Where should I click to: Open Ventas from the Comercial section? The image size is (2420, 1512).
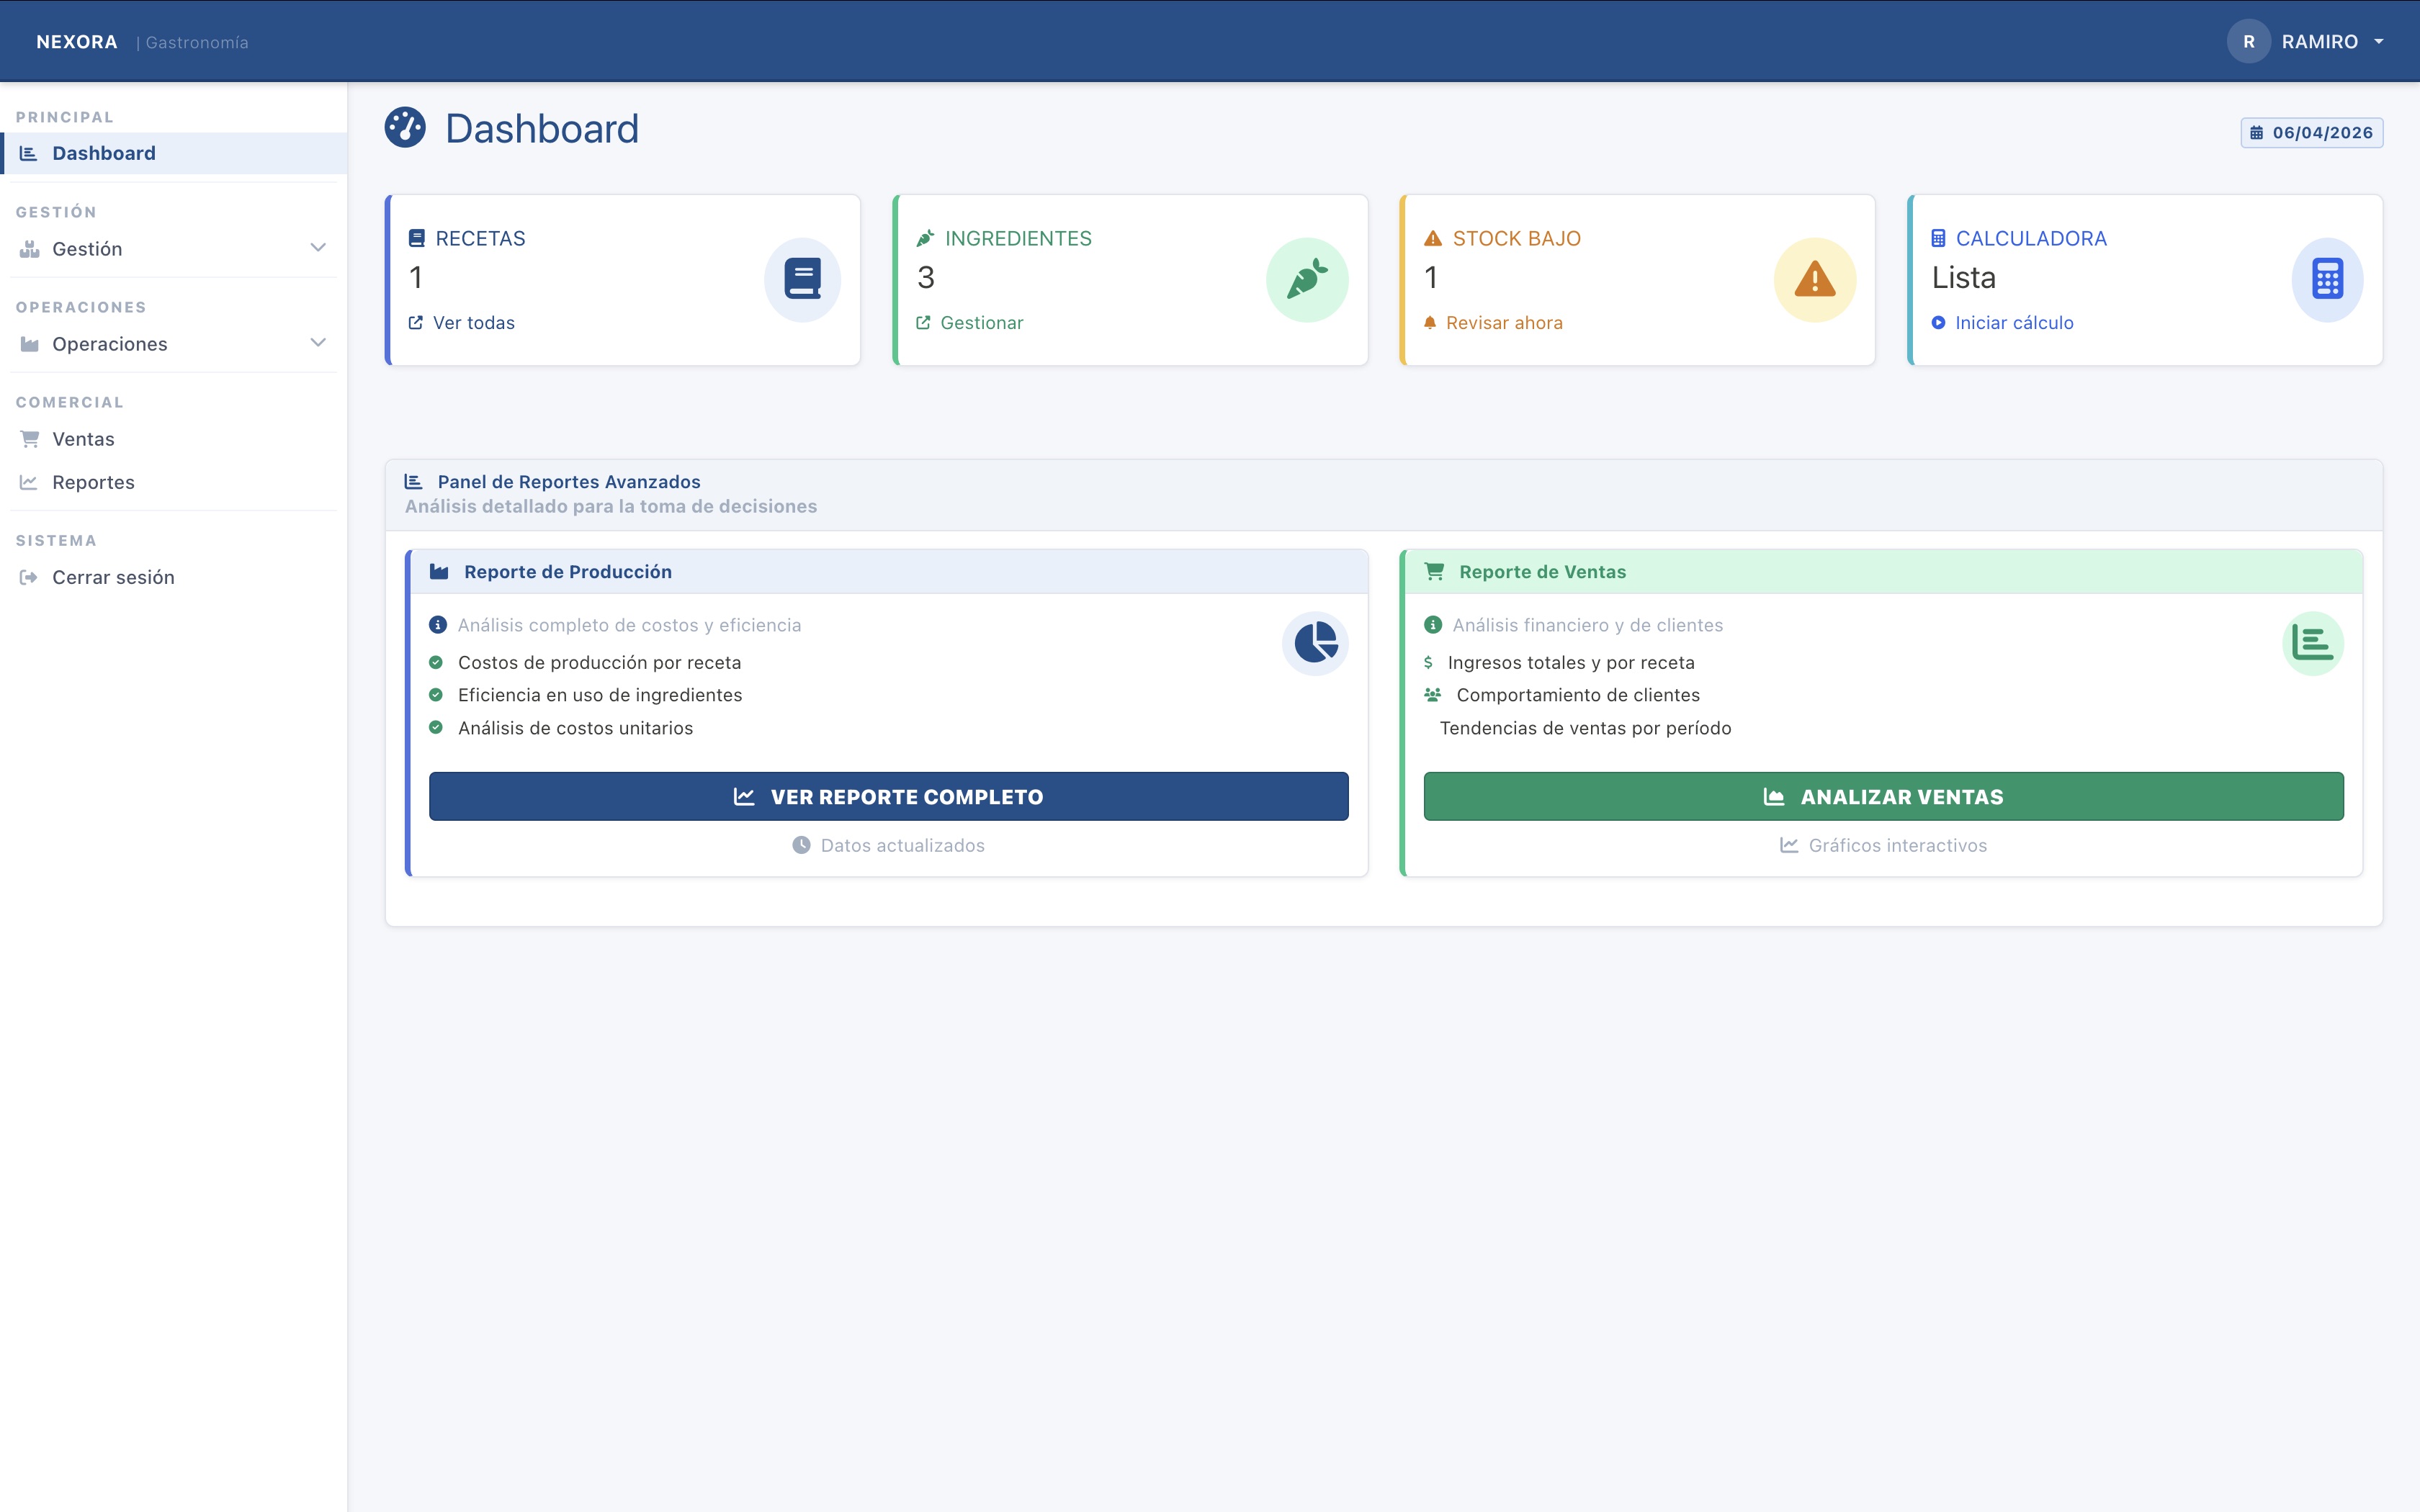pos(84,438)
